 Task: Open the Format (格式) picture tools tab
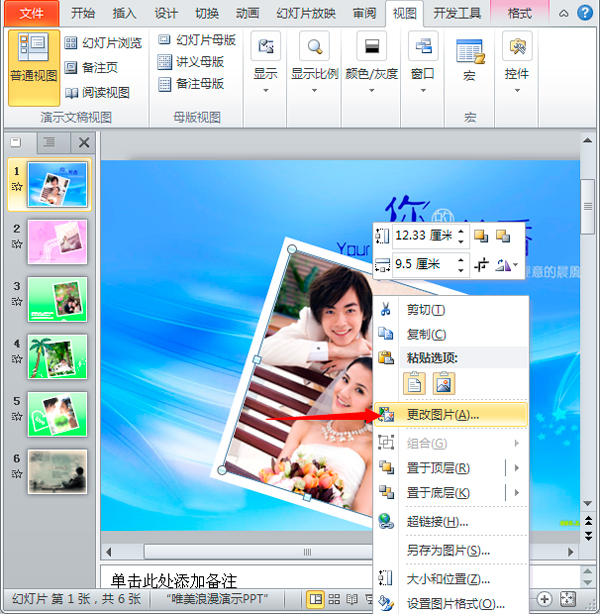[x=519, y=13]
